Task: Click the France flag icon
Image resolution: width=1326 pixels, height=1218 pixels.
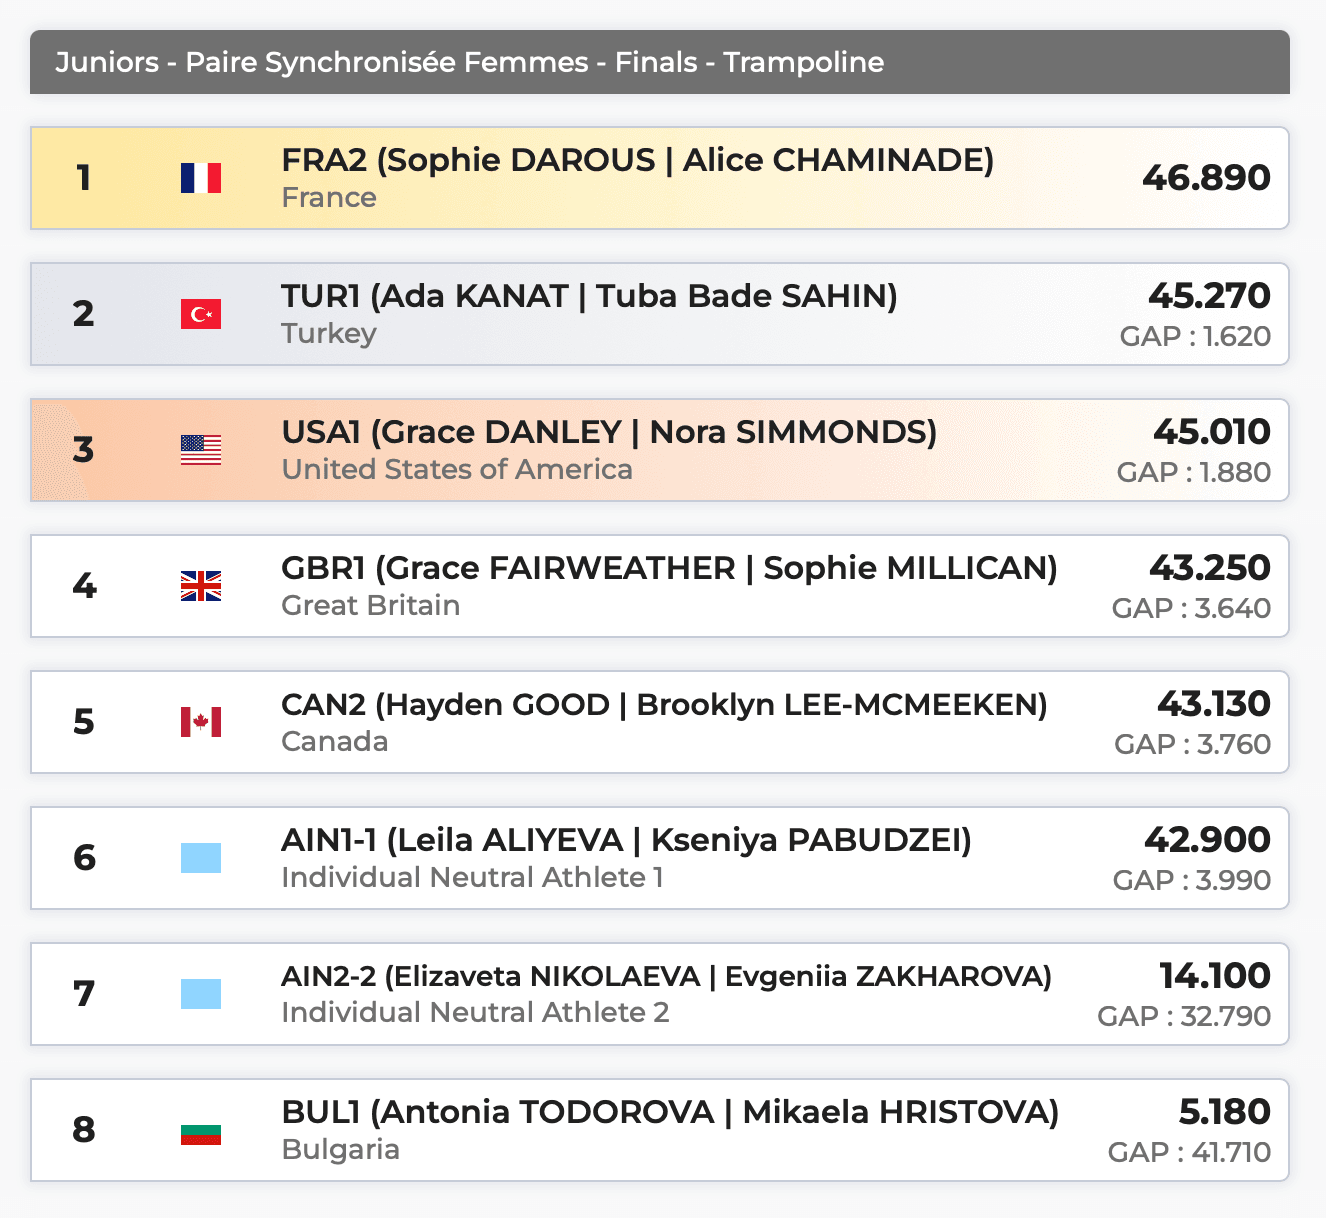Action: 201,178
